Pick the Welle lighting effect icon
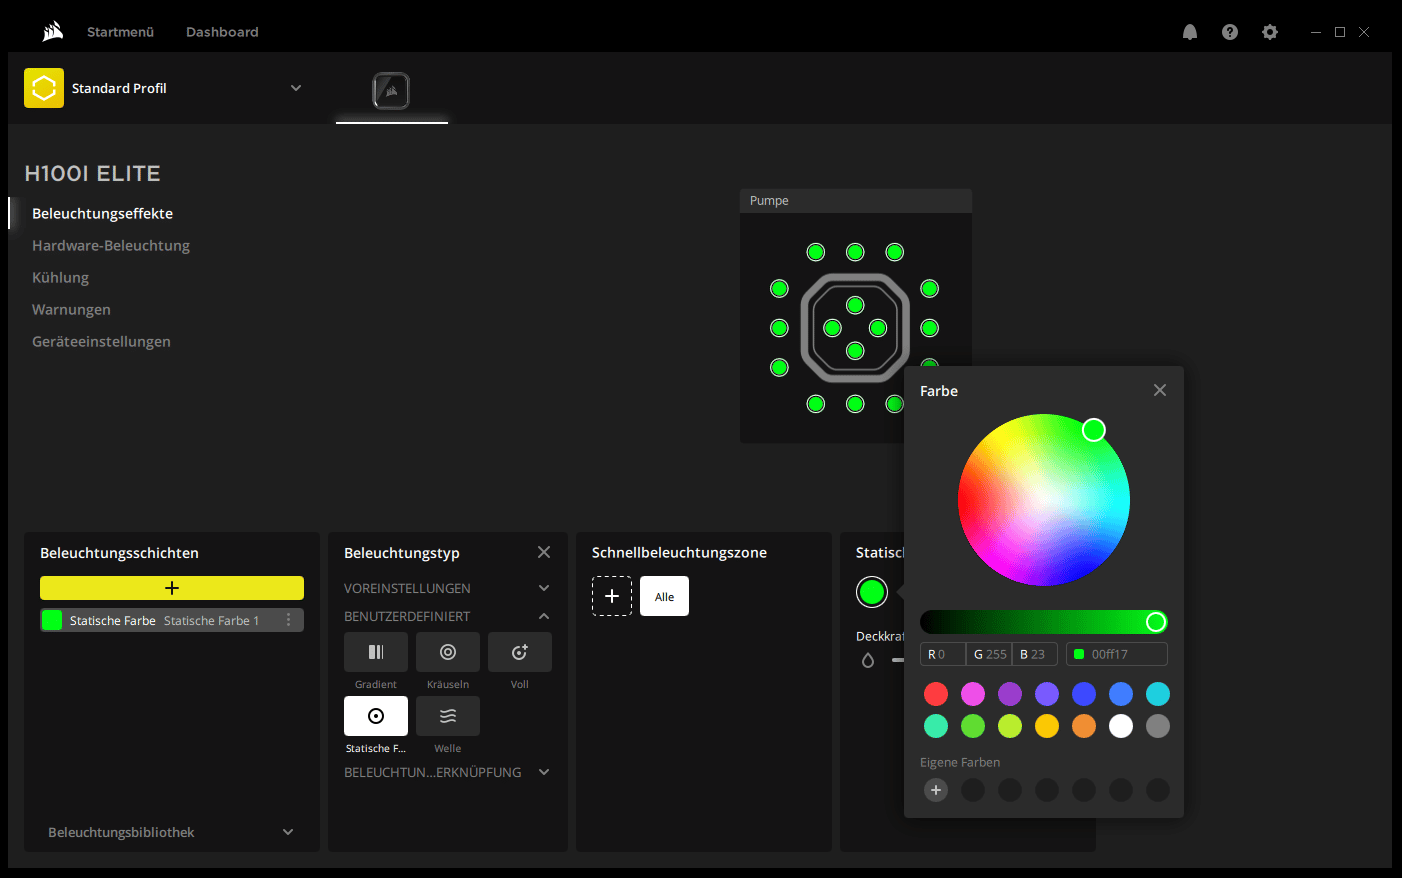Screen dimensions: 1402x878 447,716
